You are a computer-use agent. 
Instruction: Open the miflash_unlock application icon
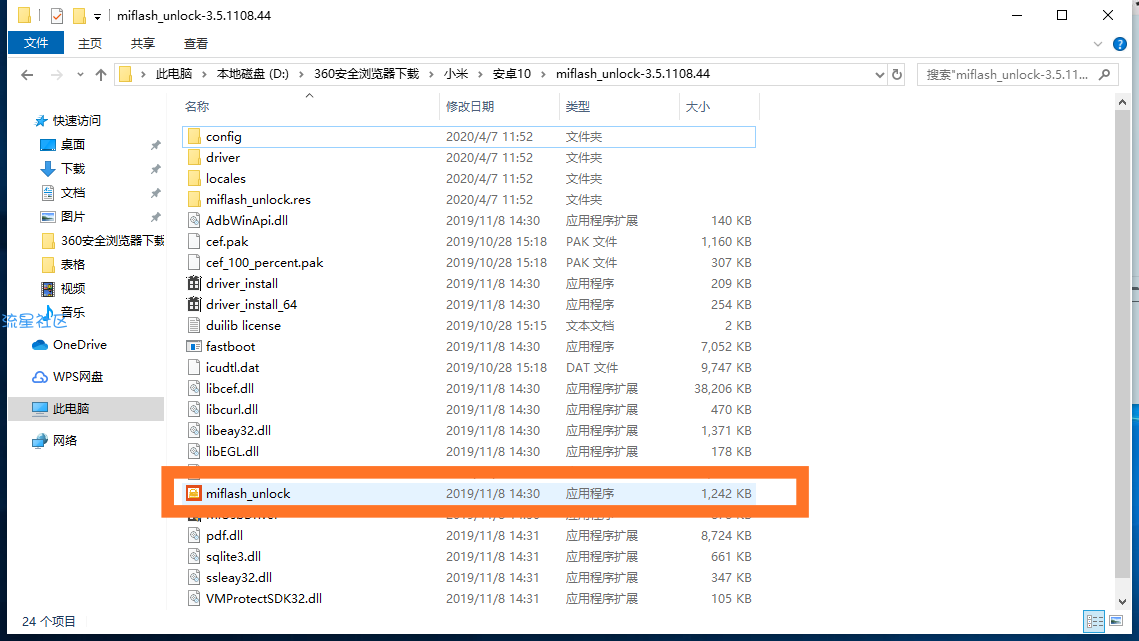coord(193,493)
